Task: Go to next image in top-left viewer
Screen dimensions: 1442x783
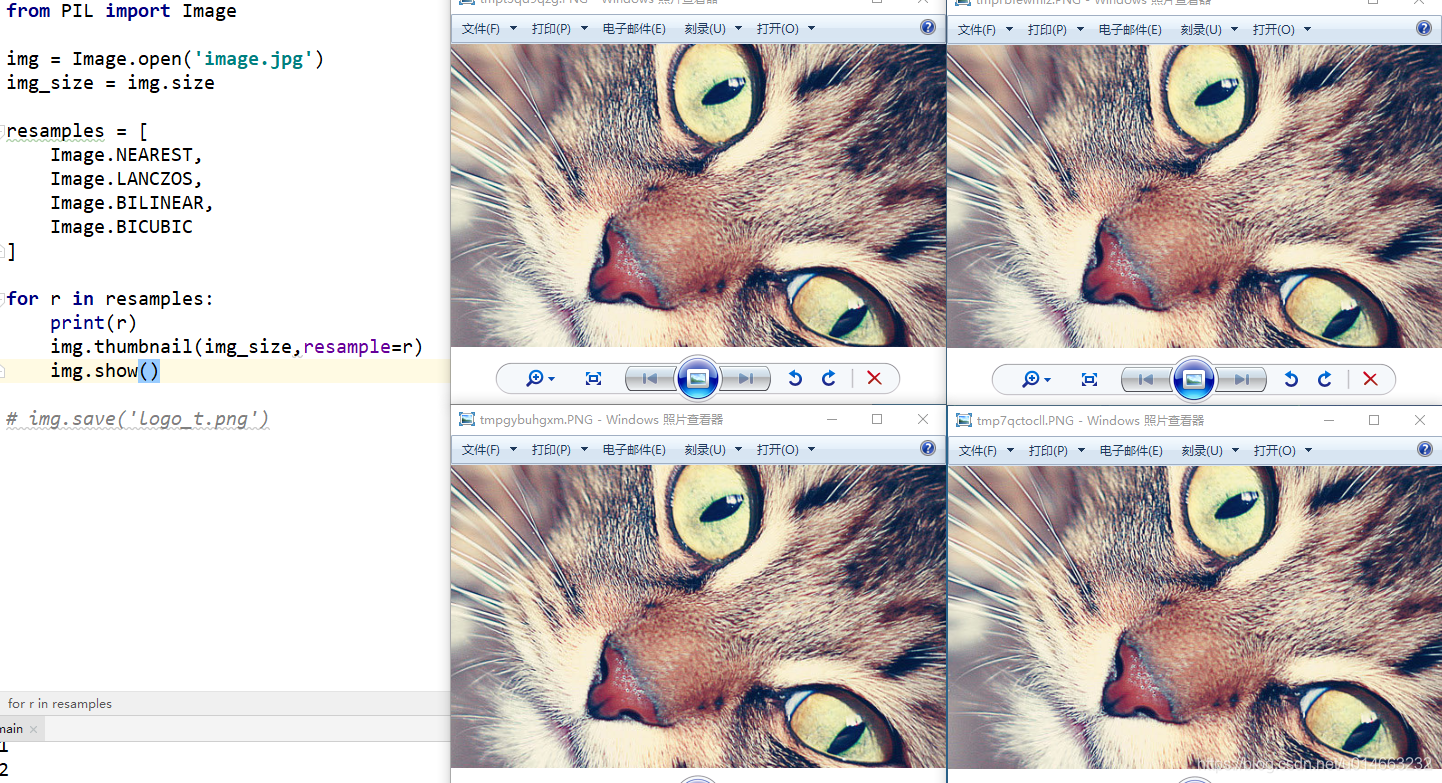Action: pyautogui.click(x=745, y=378)
